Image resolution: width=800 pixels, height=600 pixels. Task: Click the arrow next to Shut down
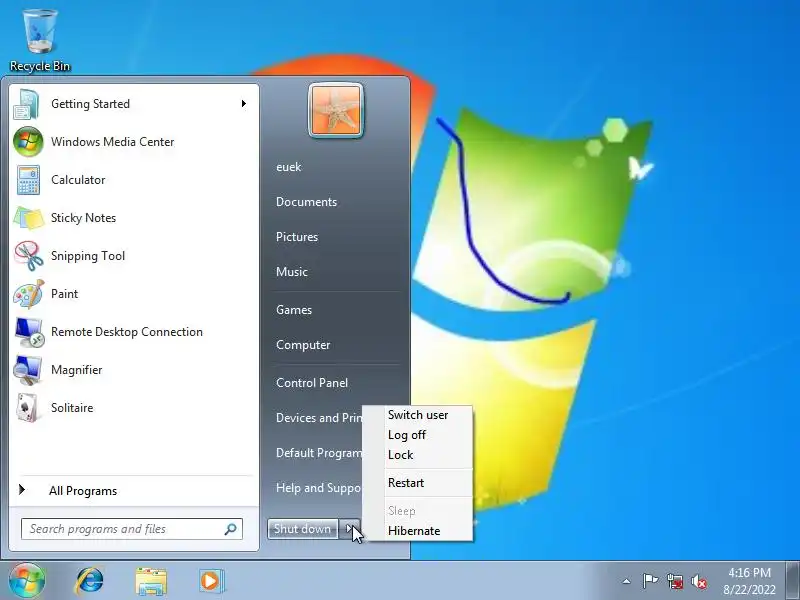(350, 529)
